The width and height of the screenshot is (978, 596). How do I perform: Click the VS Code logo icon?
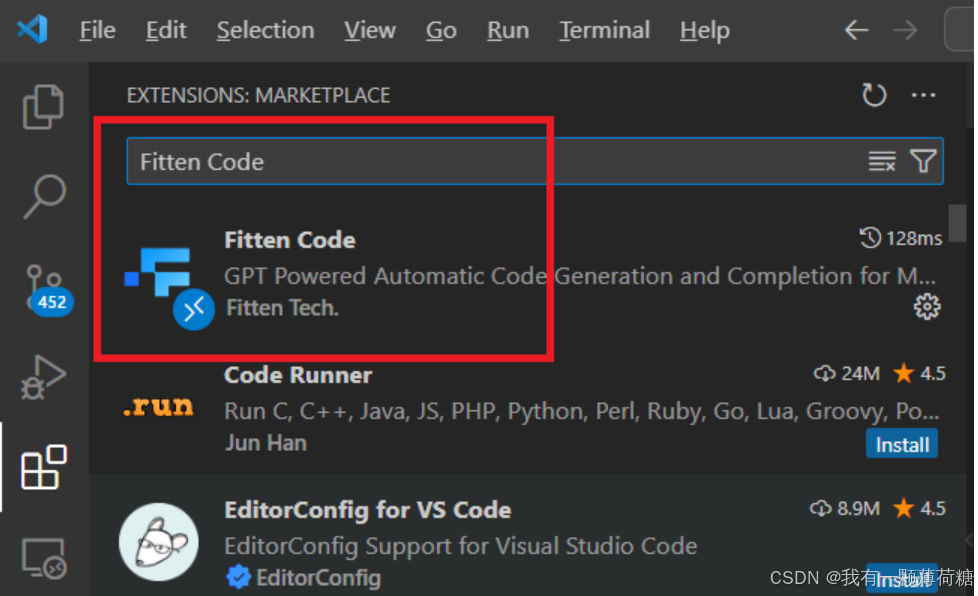click(32, 29)
